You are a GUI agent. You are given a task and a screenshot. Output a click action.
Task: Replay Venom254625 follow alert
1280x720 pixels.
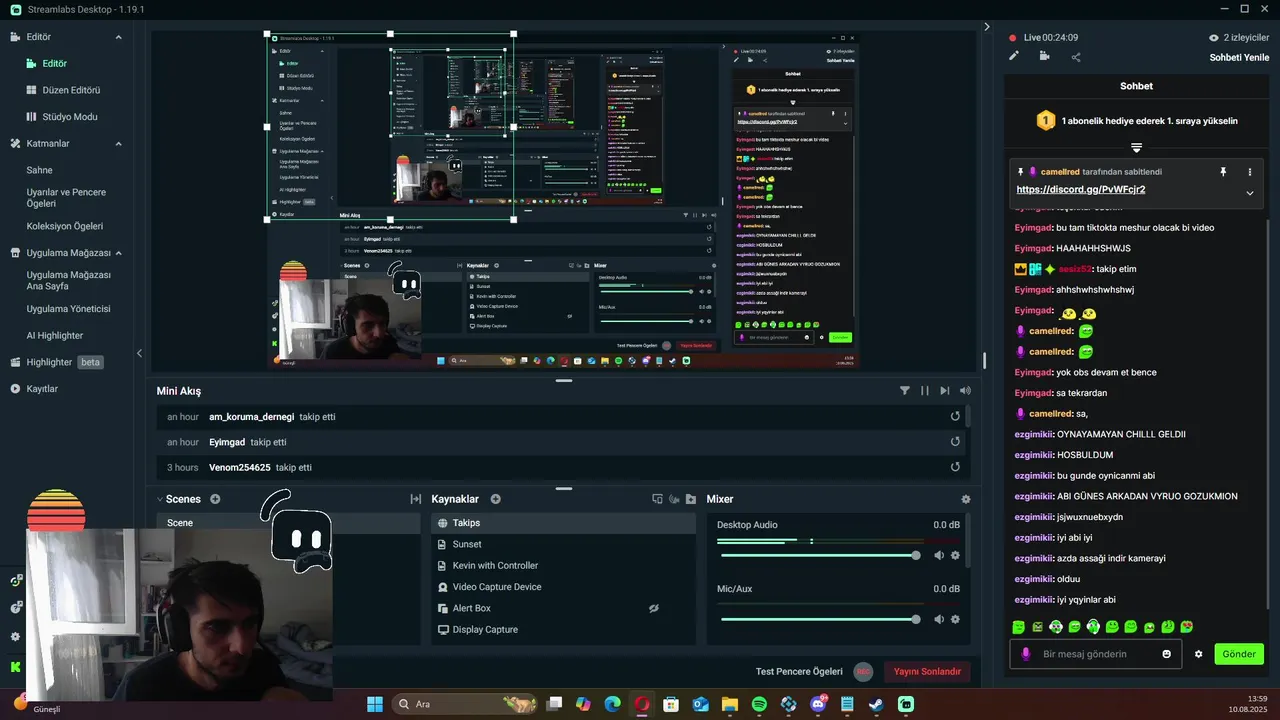click(x=955, y=467)
